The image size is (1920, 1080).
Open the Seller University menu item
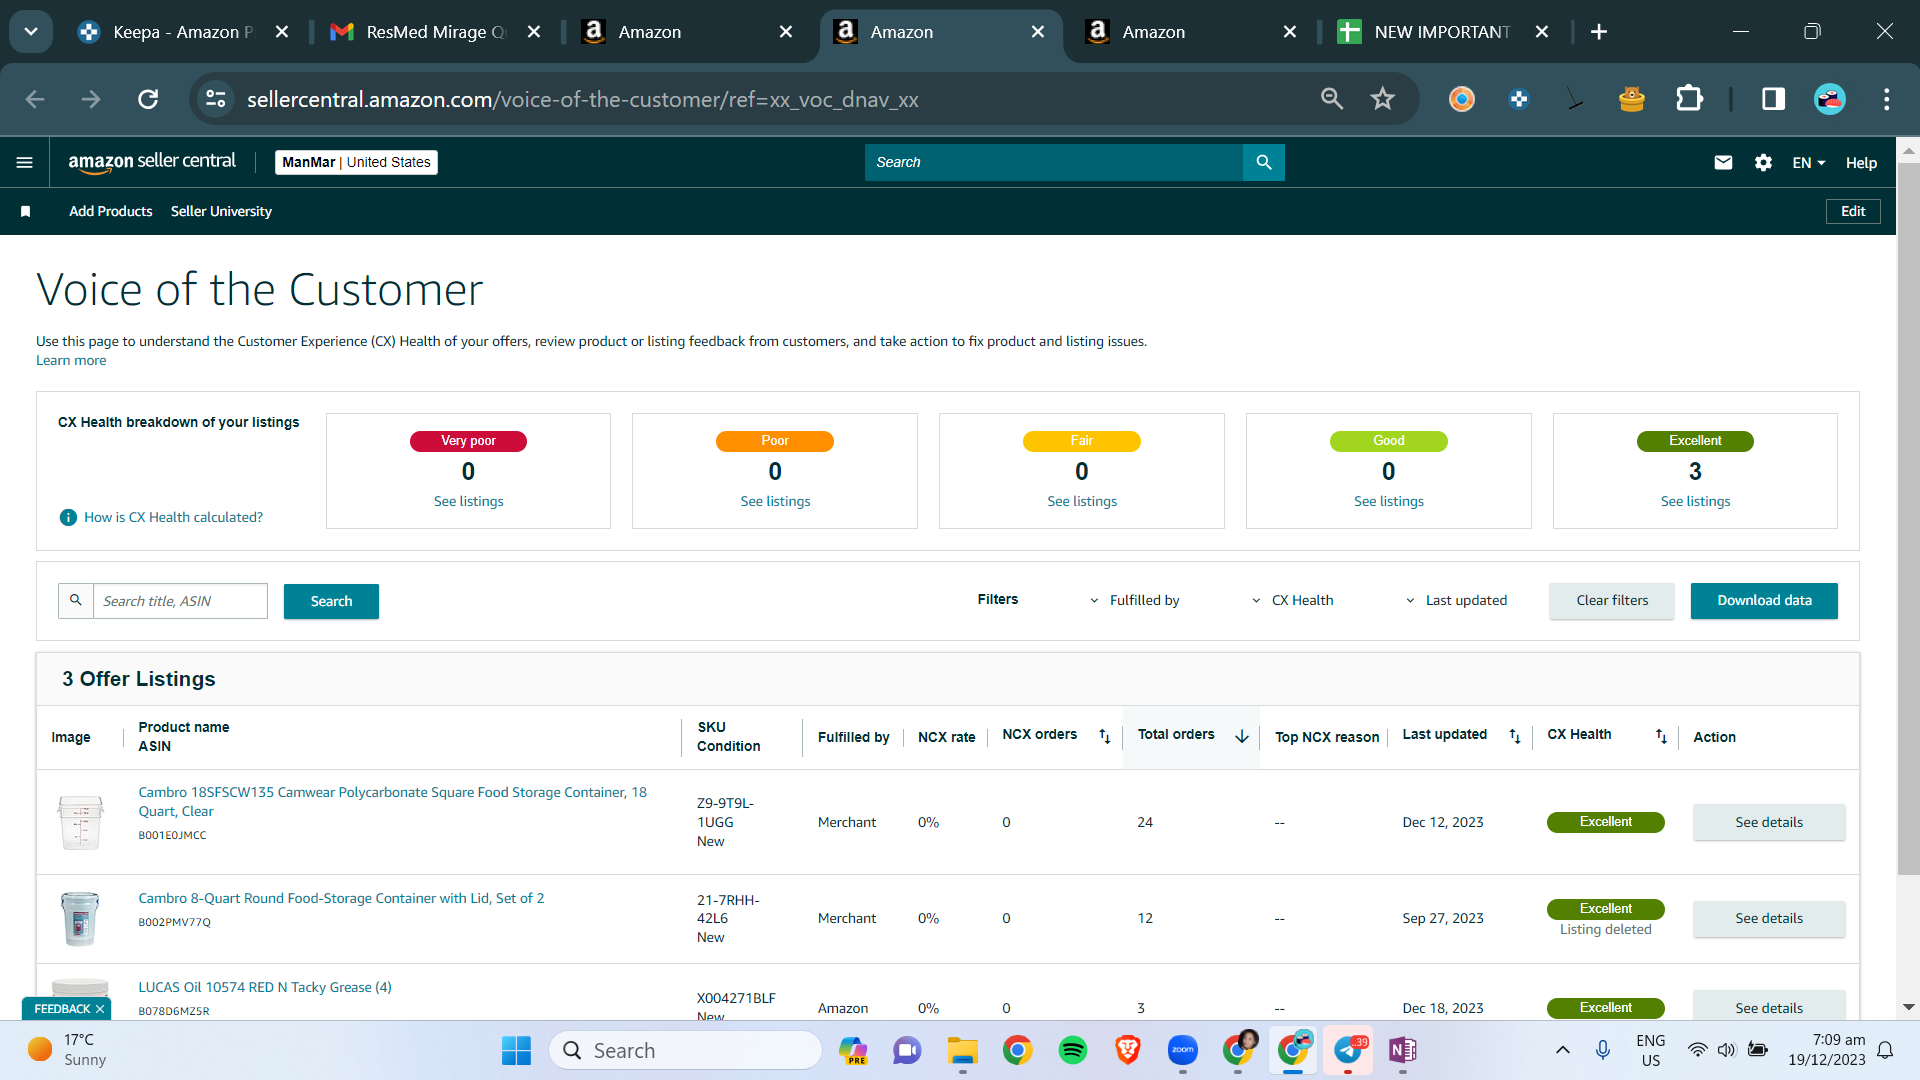point(221,211)
